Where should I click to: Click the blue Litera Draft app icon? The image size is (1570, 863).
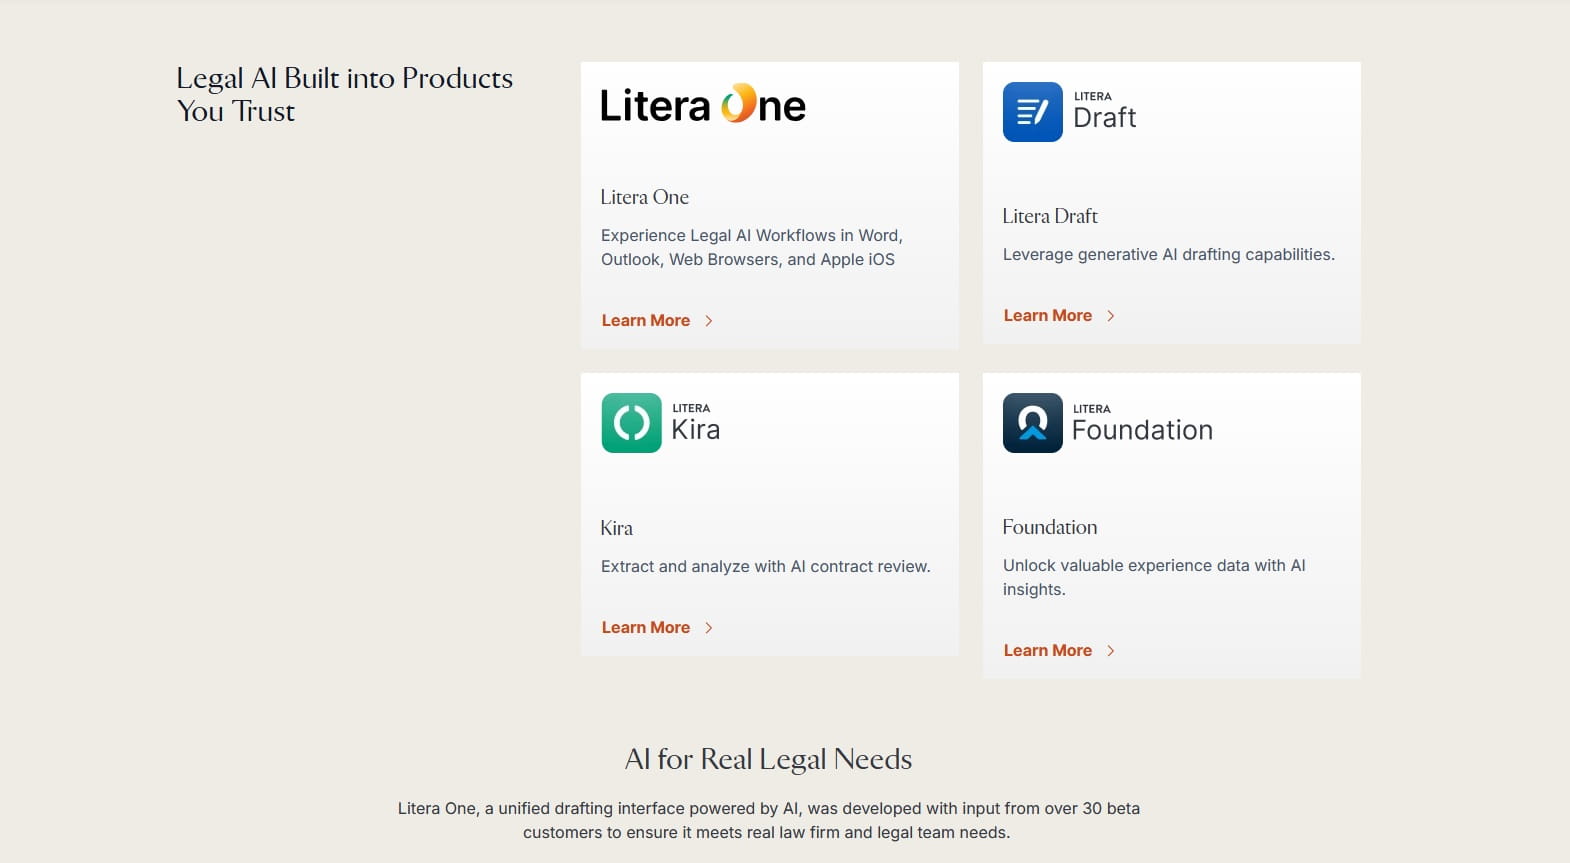coord(1033,112)
